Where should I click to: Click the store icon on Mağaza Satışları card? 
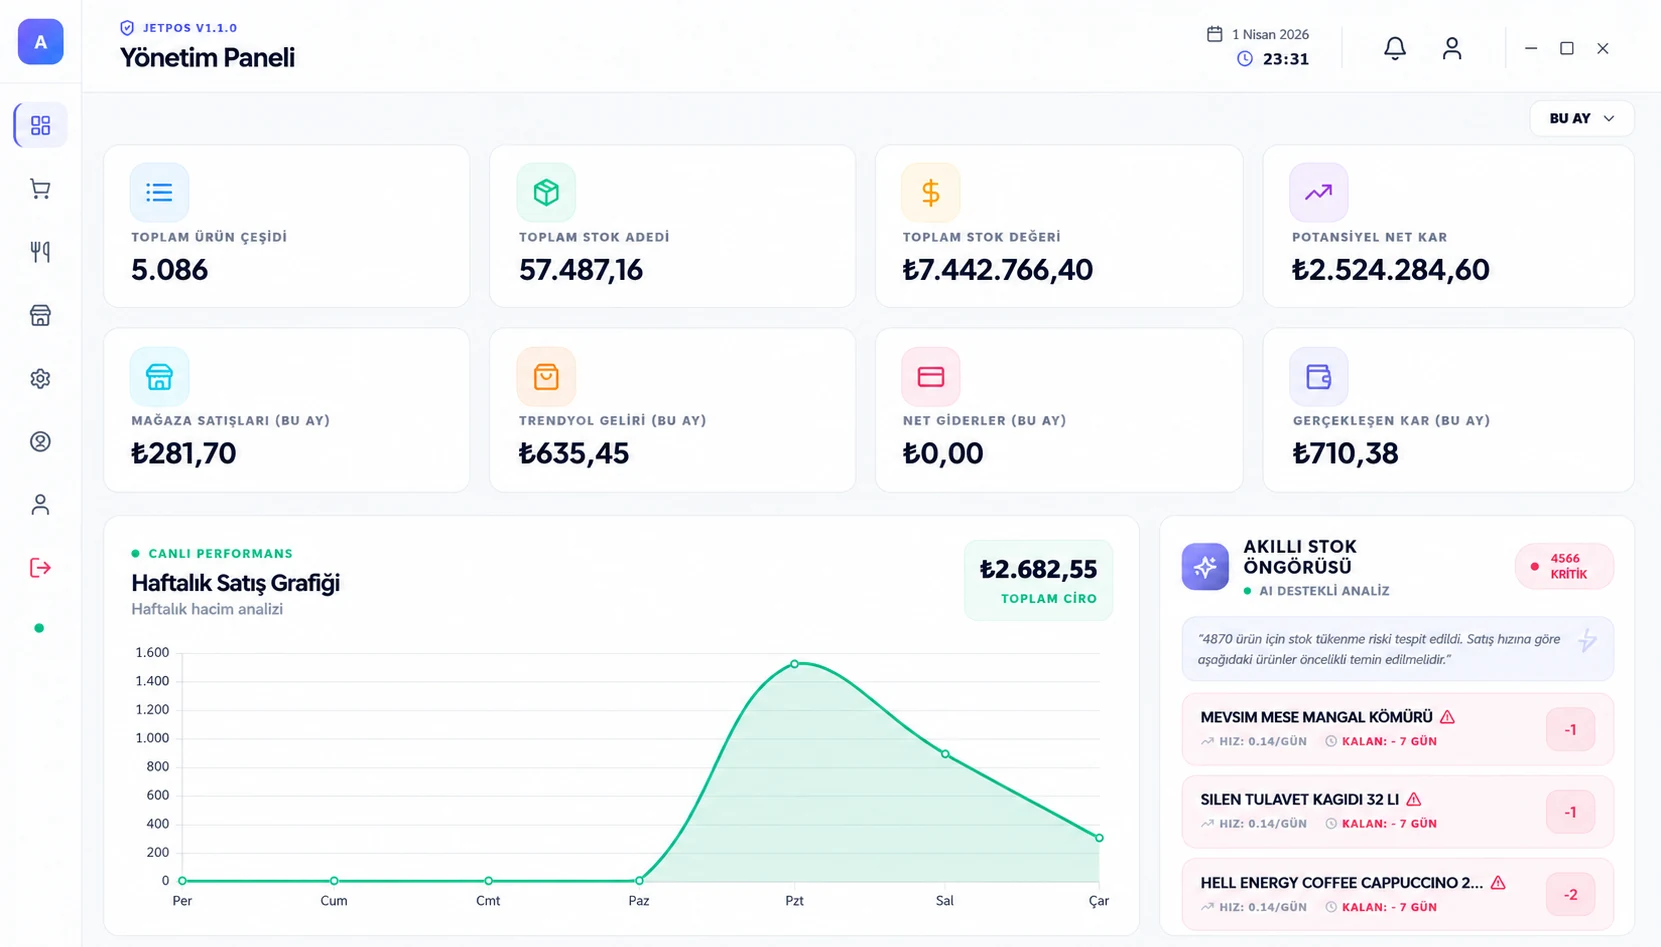click(159, 376)
